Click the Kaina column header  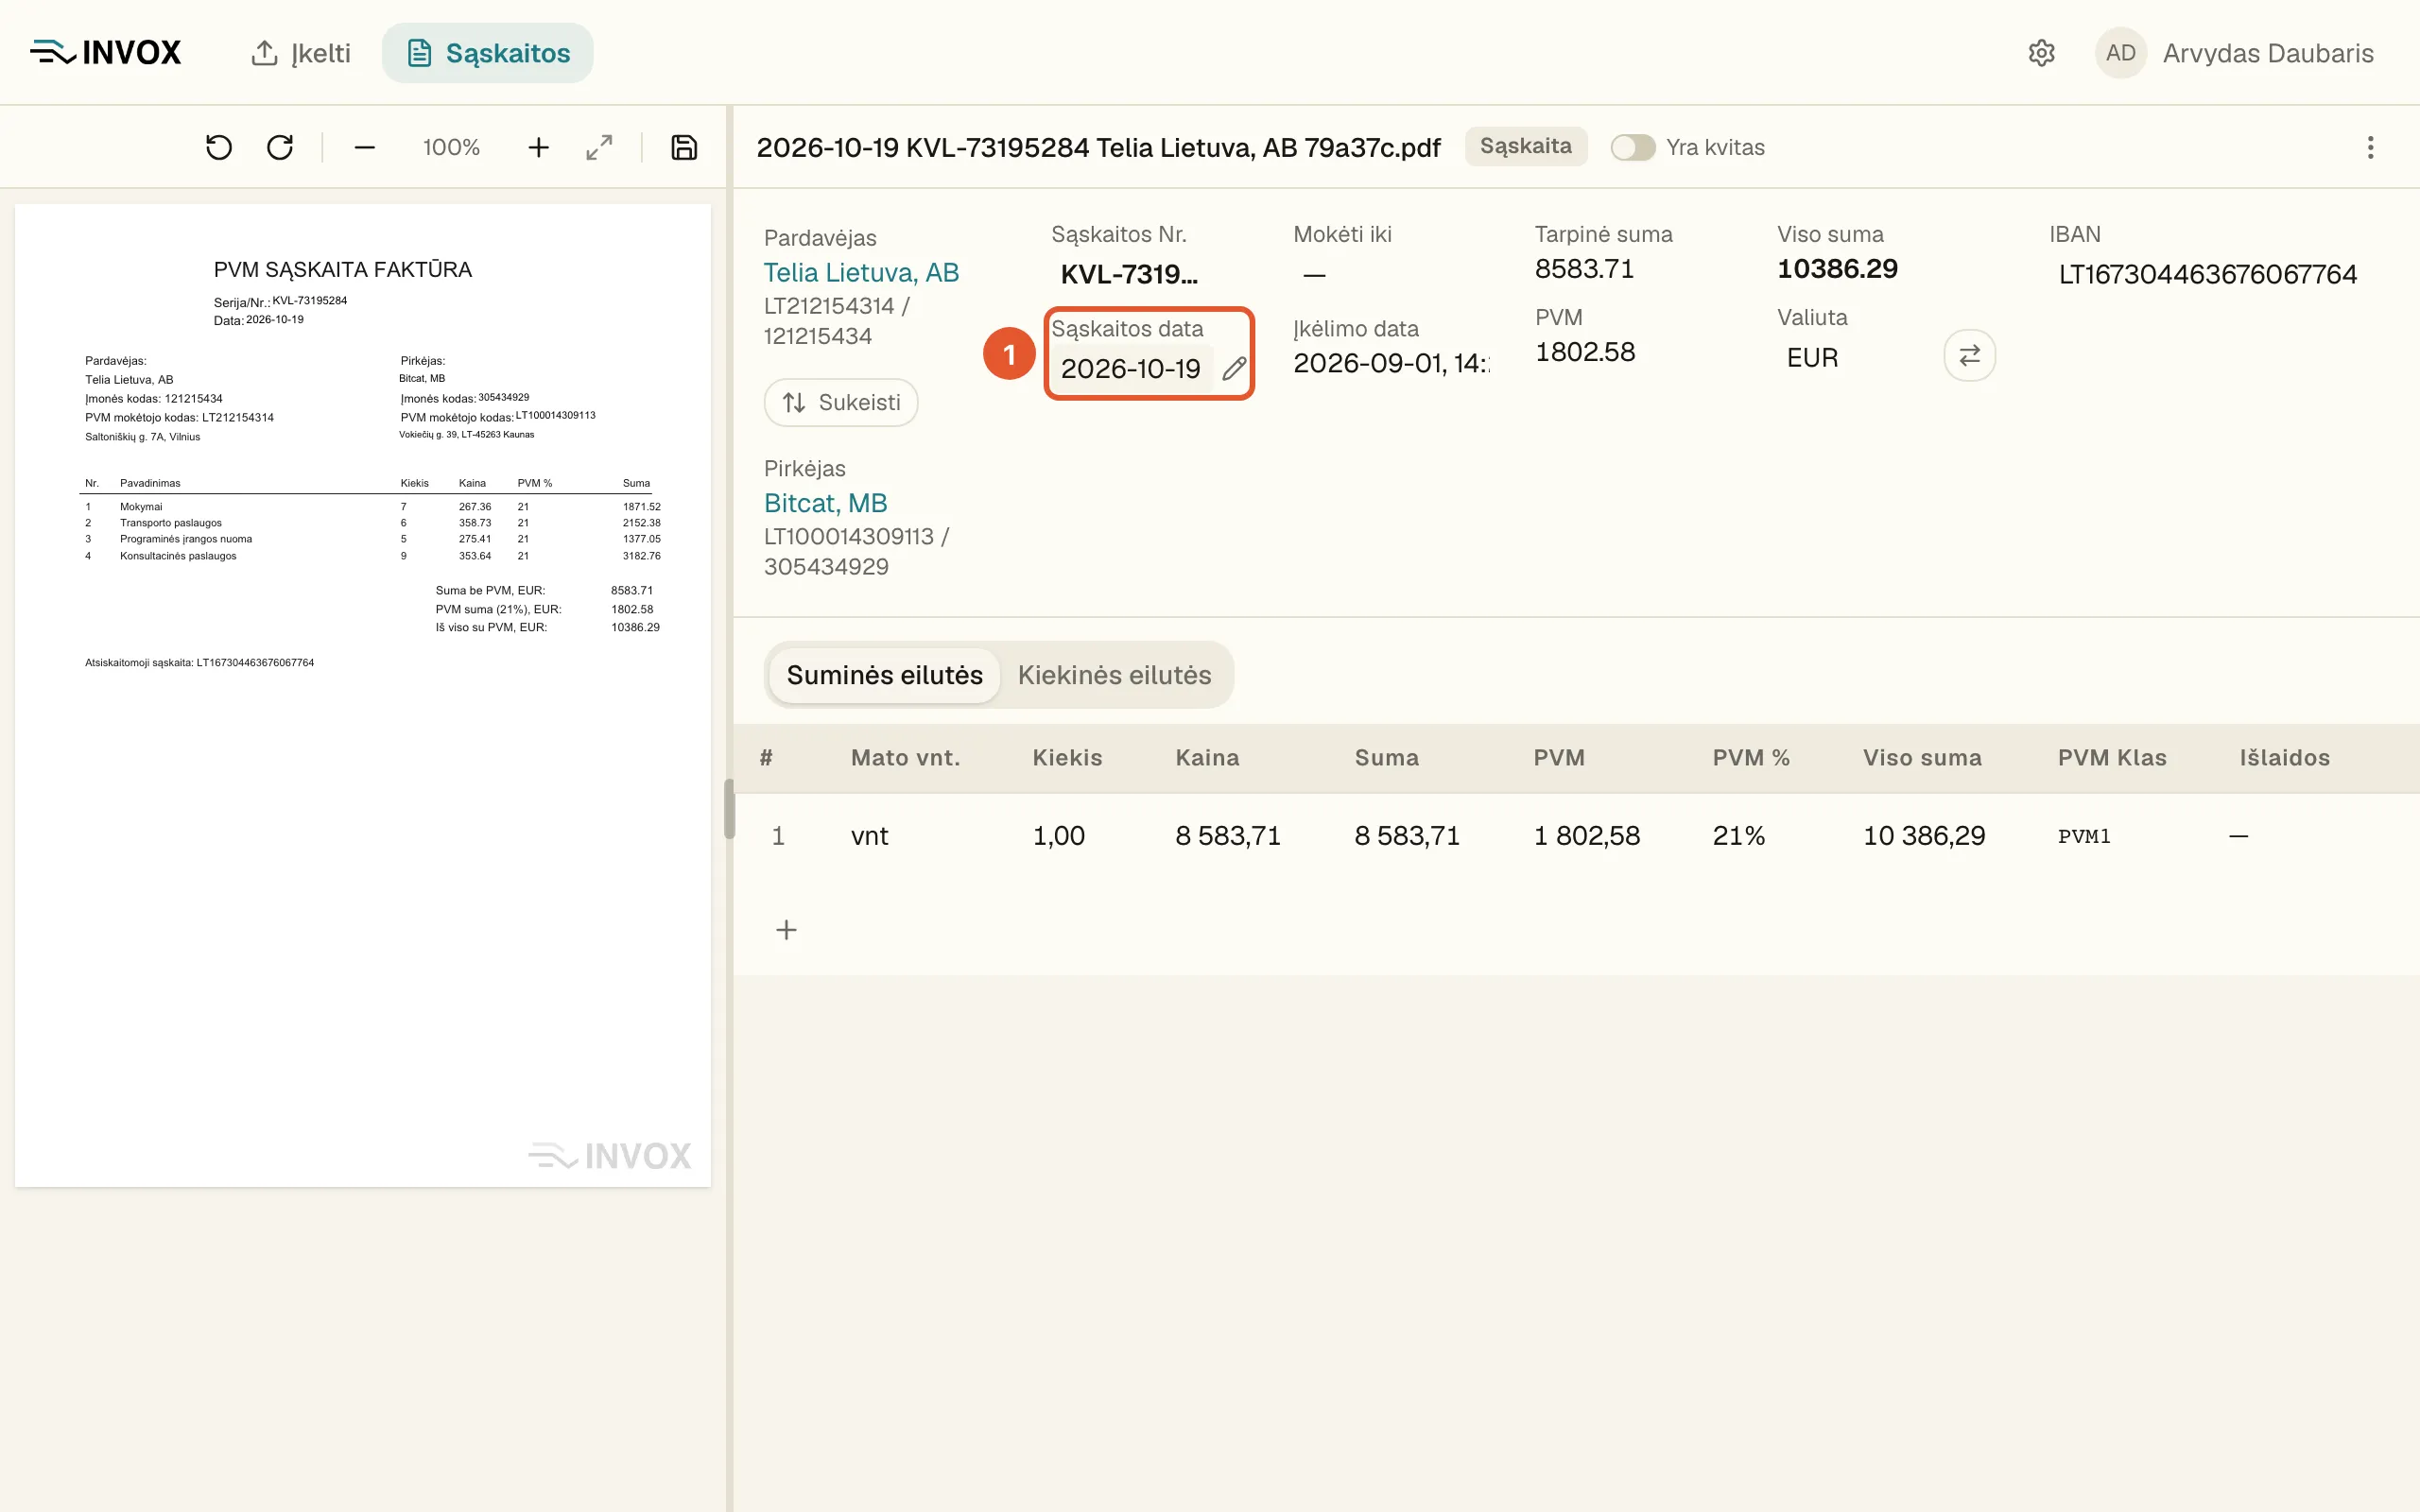[x=1207, y=758]
